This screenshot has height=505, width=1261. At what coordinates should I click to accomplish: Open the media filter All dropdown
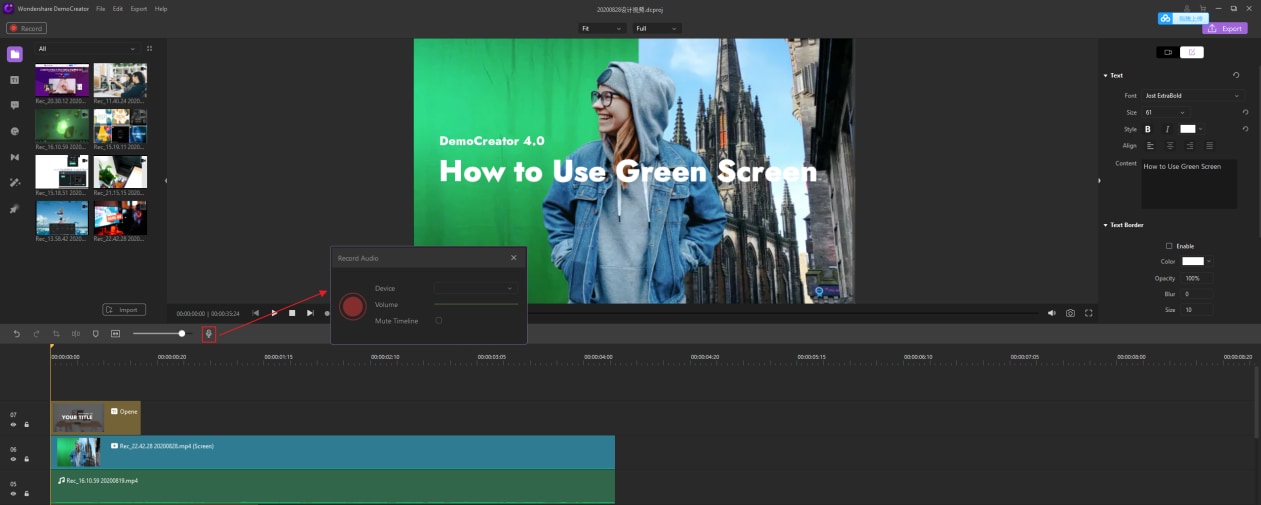pyautogui.click(x=86, y=48)
